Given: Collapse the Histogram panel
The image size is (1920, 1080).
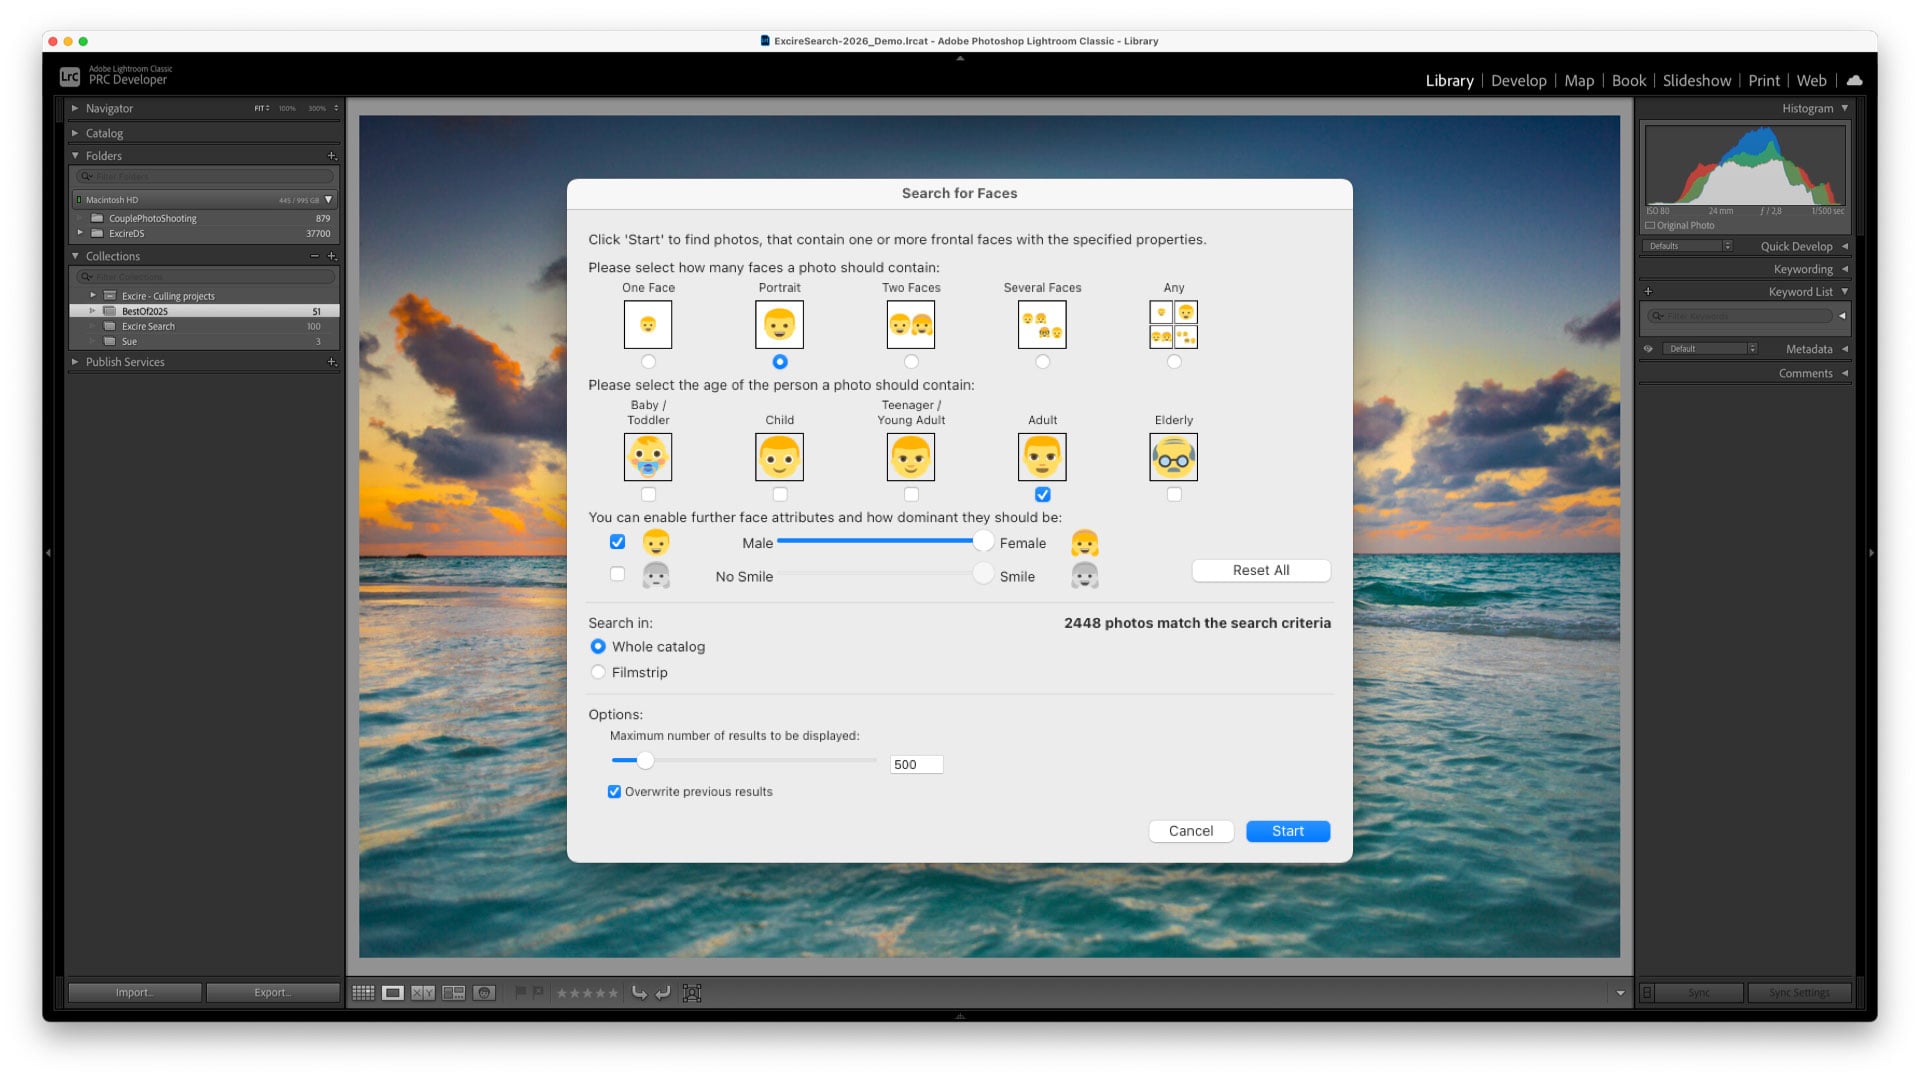Looking at the screenshot, I should pyautogui.click(x=1844, y=108).
